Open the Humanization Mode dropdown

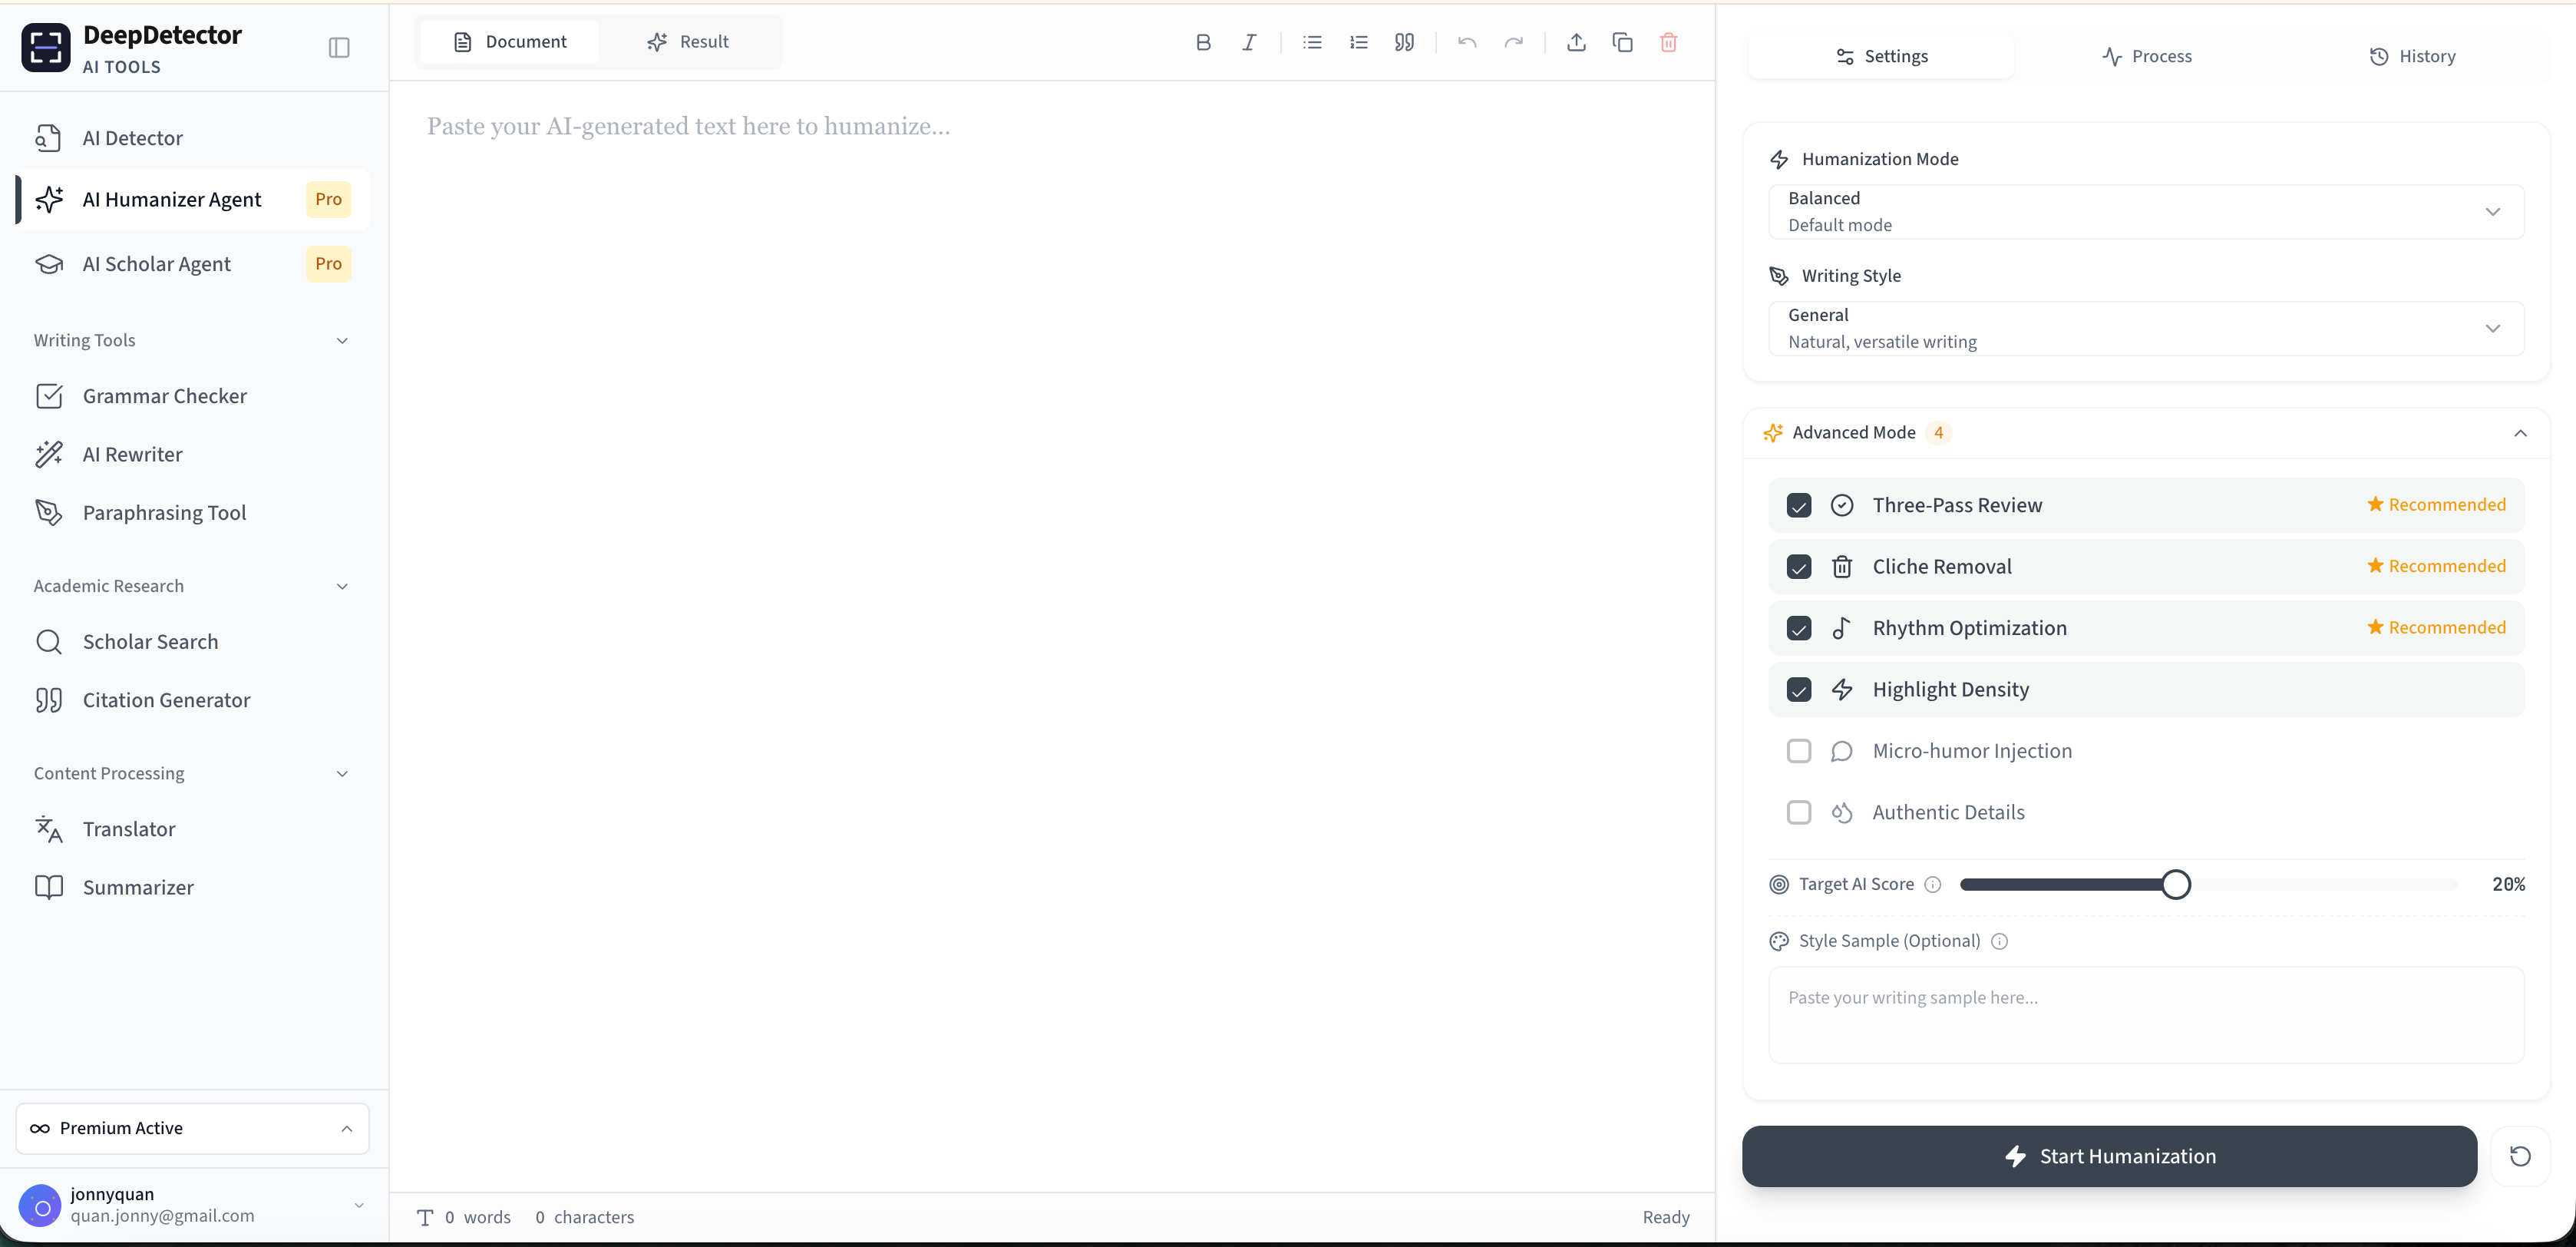[2146, 212]
